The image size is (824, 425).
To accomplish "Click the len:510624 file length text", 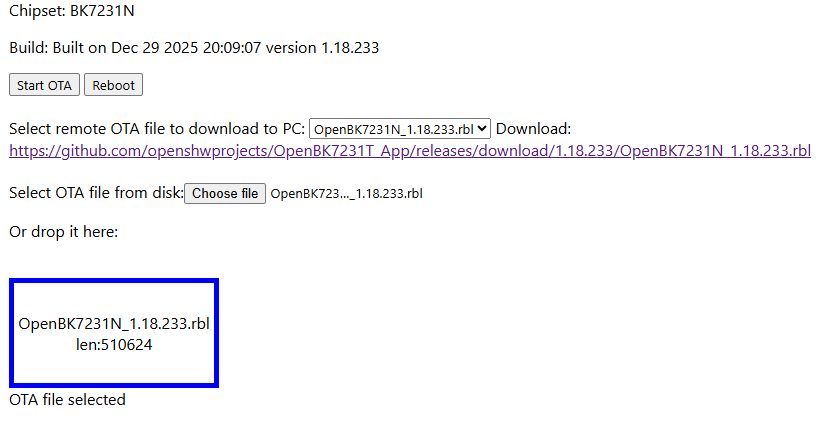I will pos(114,345).
